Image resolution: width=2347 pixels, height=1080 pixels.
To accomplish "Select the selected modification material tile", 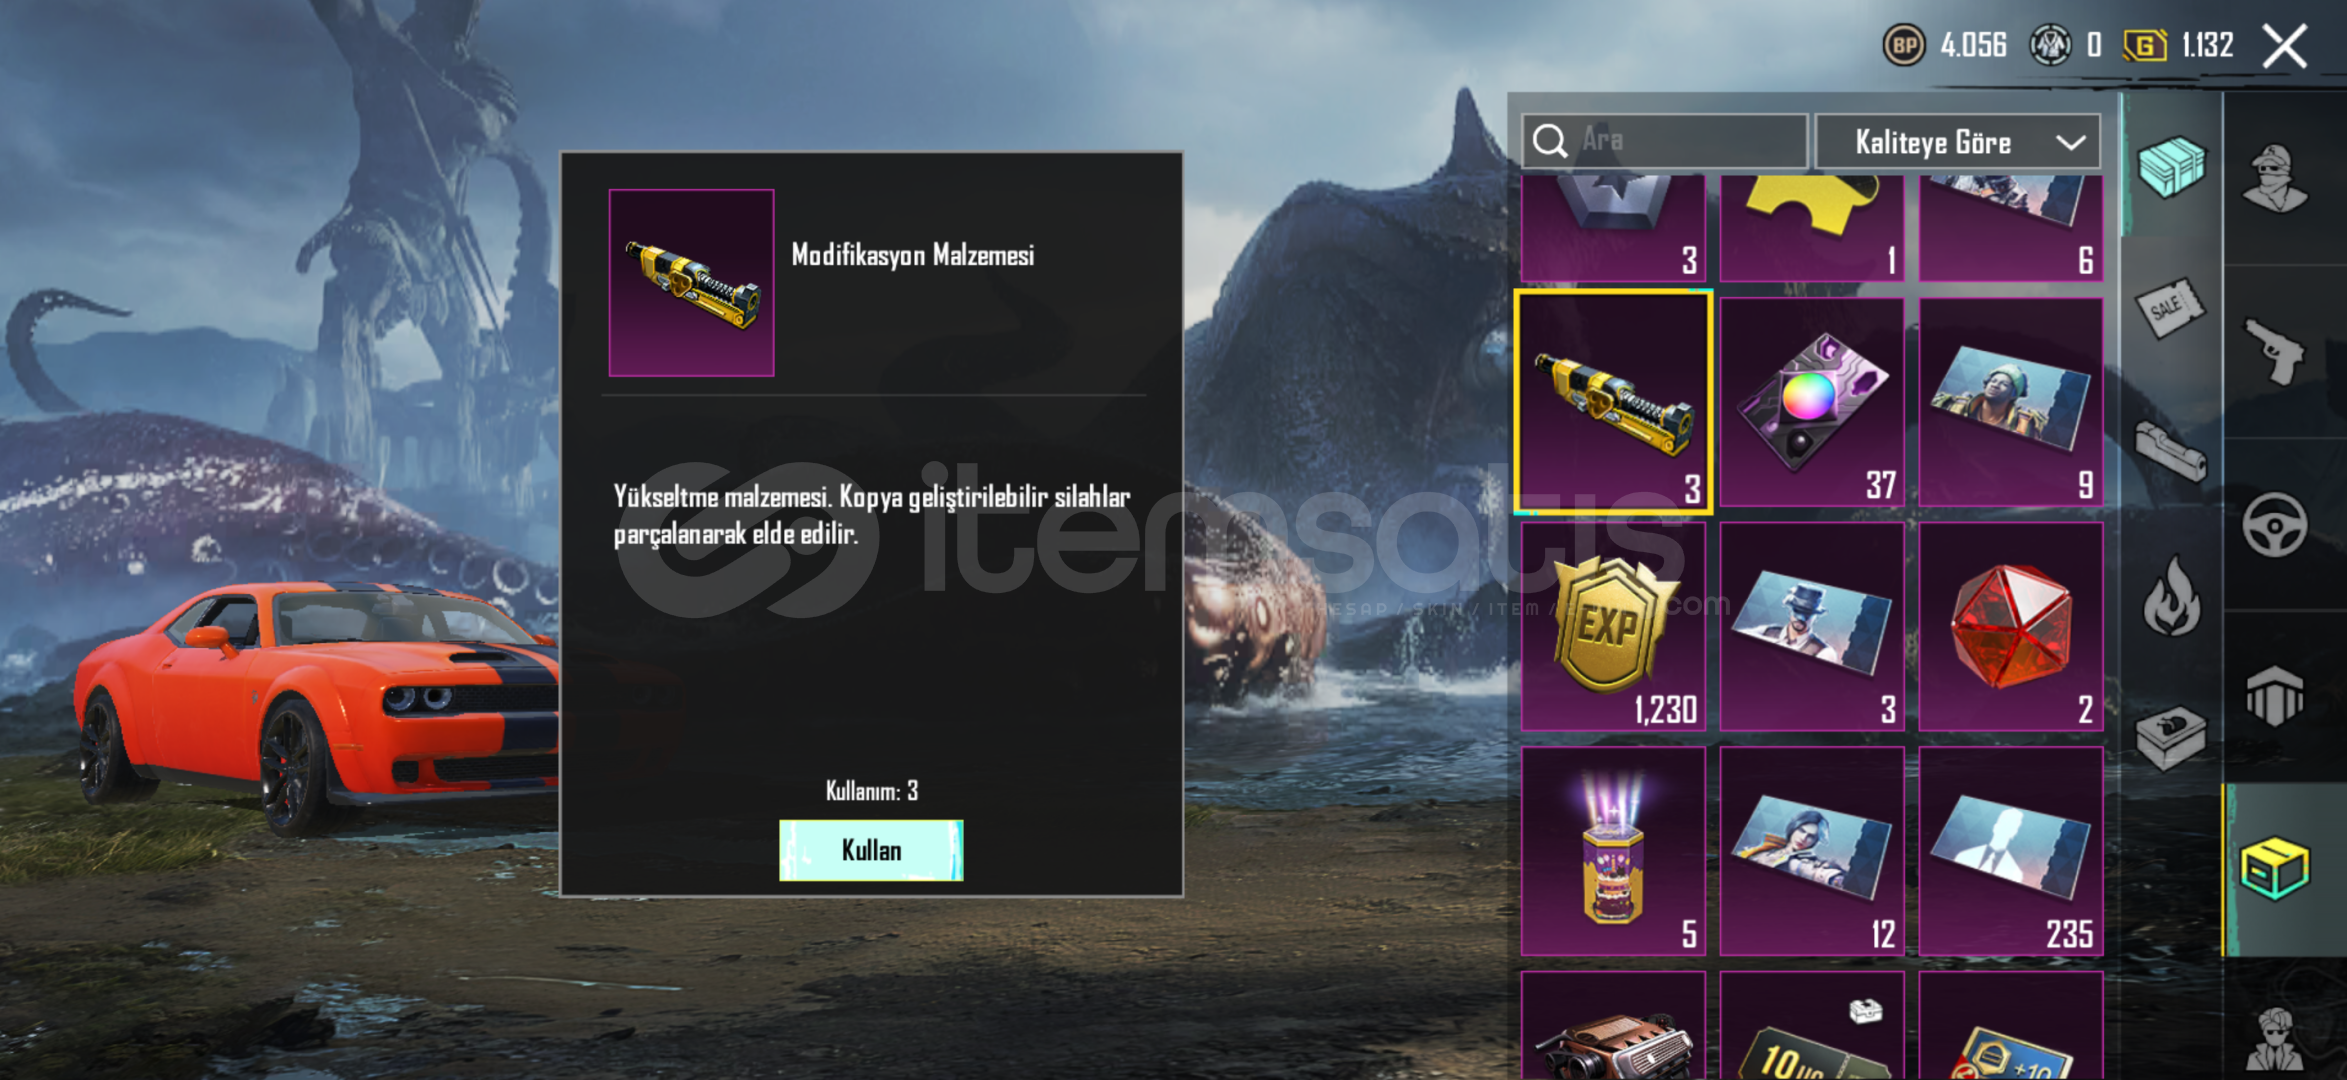I will tap(1613, 402).
